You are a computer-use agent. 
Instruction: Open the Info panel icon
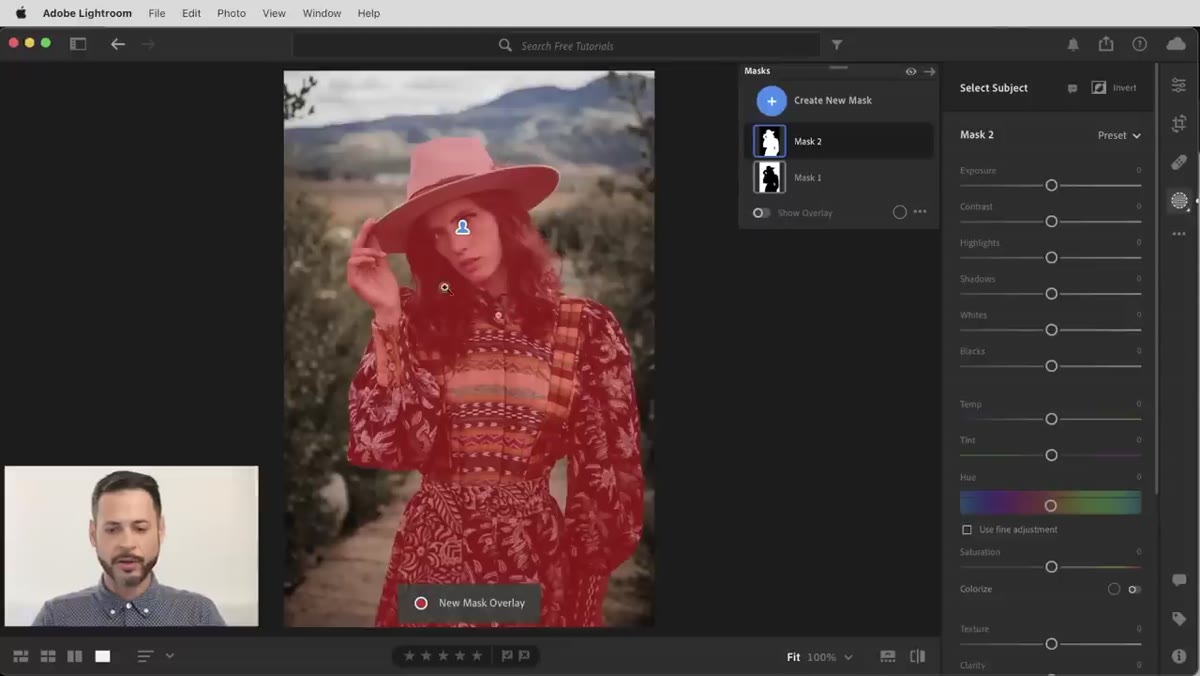point(1179,656)
